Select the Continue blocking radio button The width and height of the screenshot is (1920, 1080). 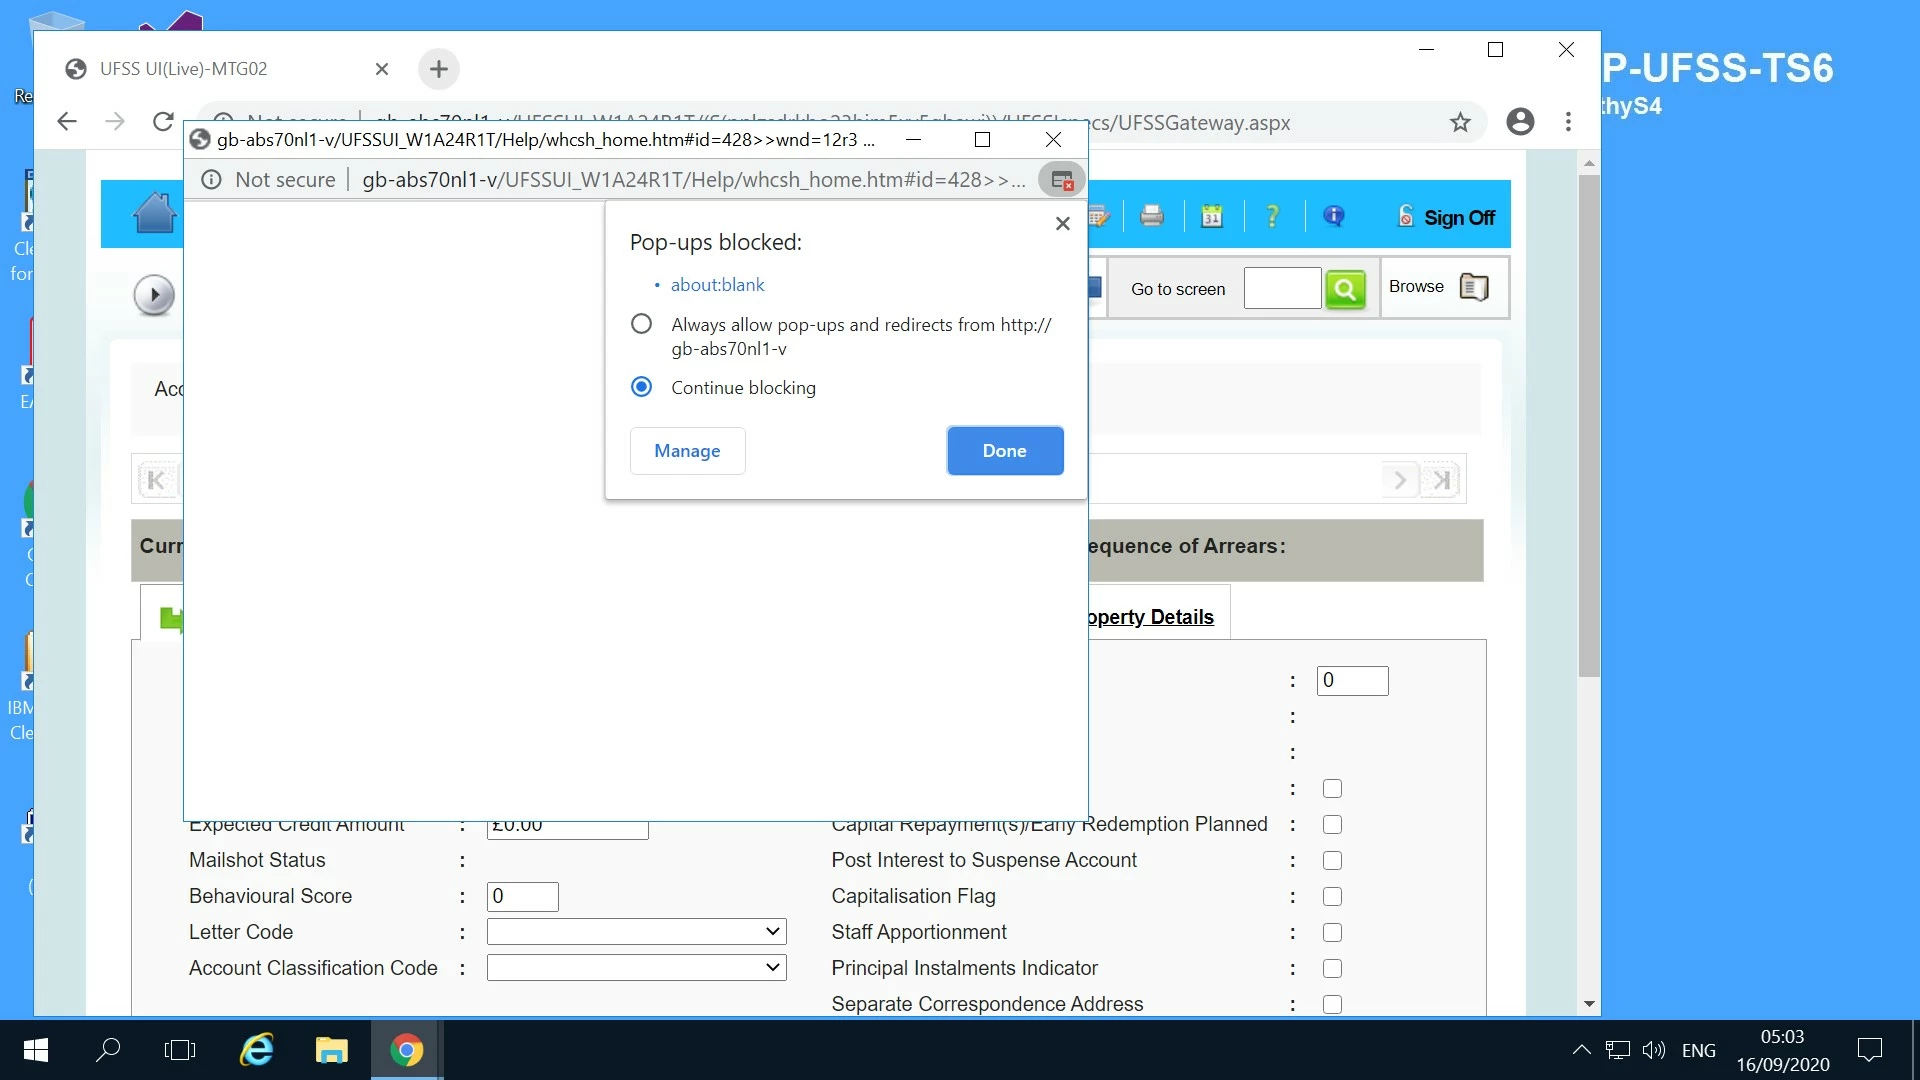641,387
